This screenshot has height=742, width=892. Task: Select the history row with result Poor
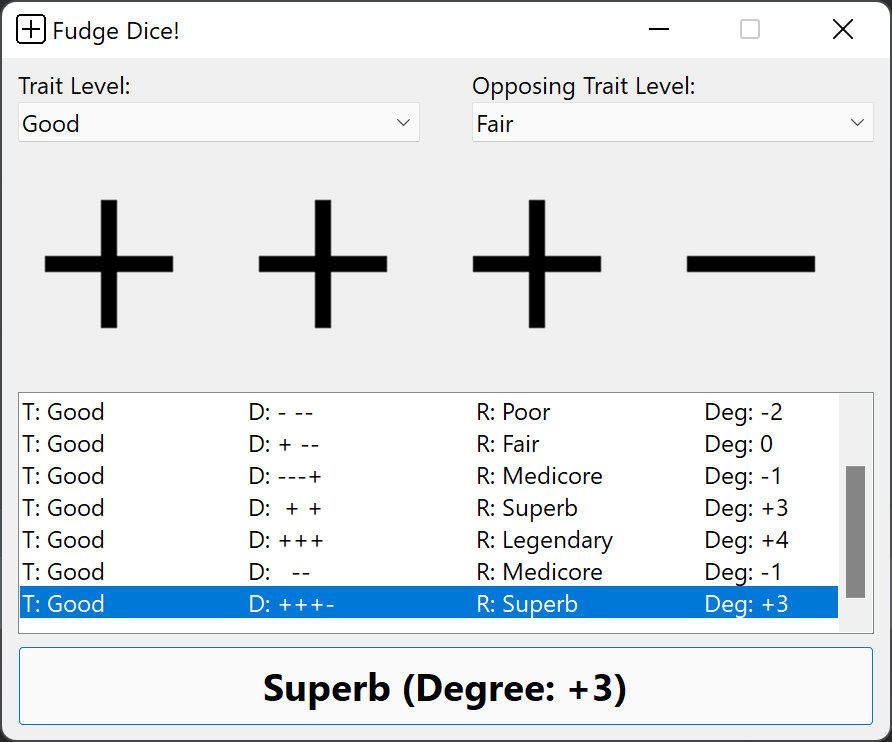click(429, 412)
